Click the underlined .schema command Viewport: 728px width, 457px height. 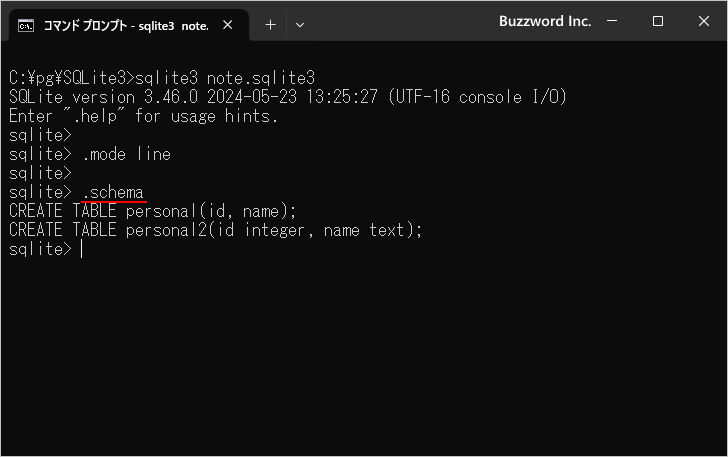(x=113, y=192)
